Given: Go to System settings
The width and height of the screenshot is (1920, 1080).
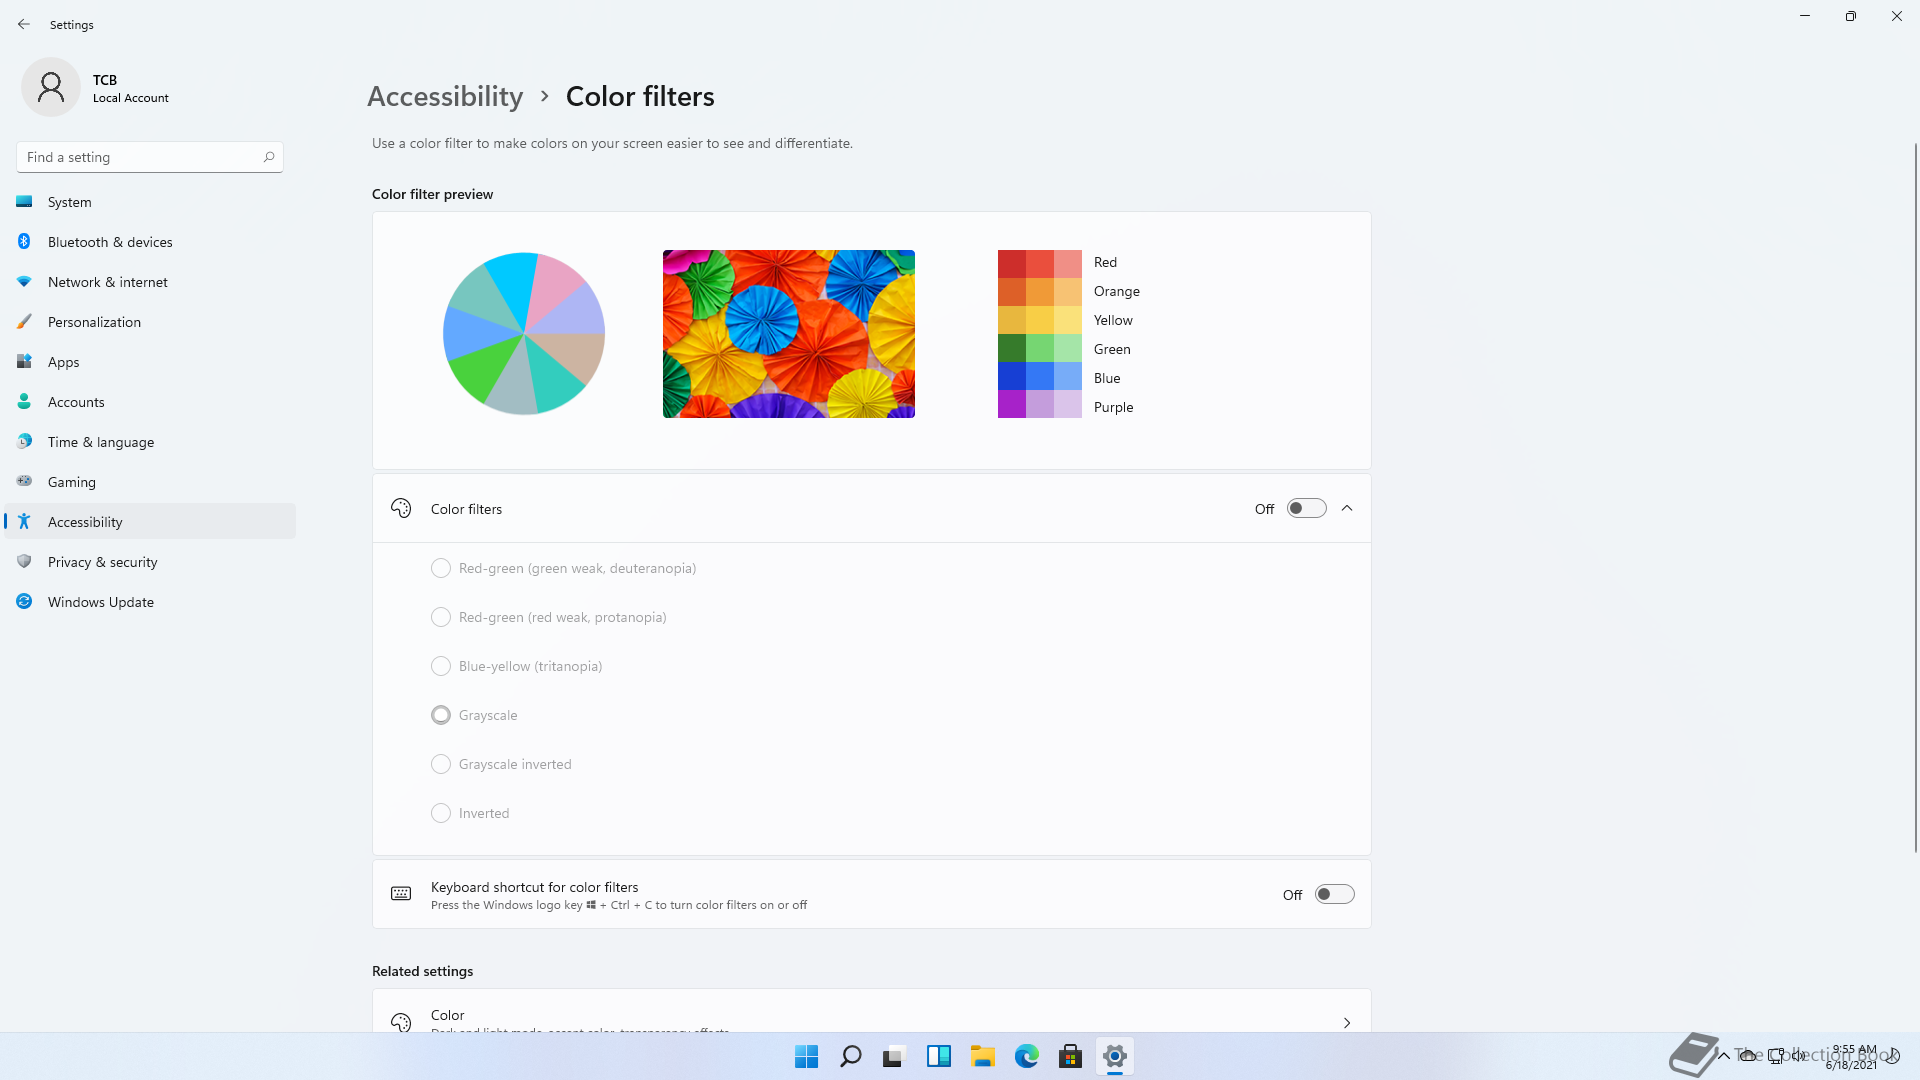Looking at the screenshot, I should [150, 202].
